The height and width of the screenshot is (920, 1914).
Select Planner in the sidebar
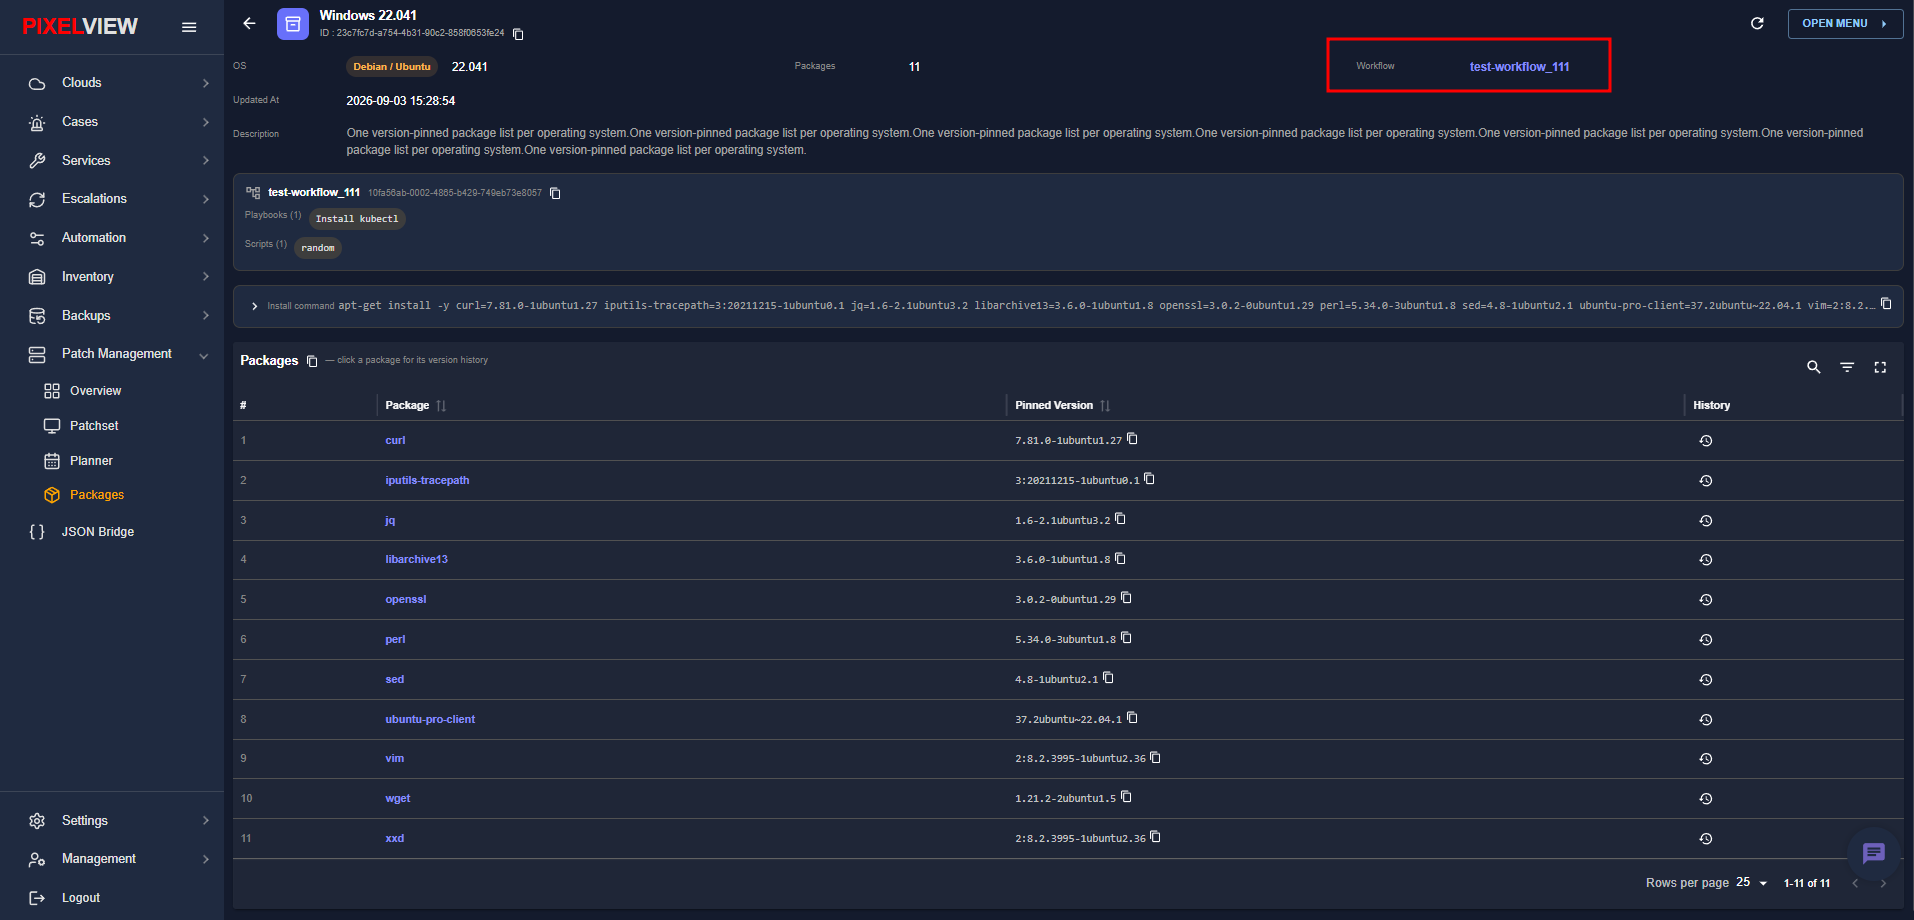pyautogui.click(x=91, y=461)
